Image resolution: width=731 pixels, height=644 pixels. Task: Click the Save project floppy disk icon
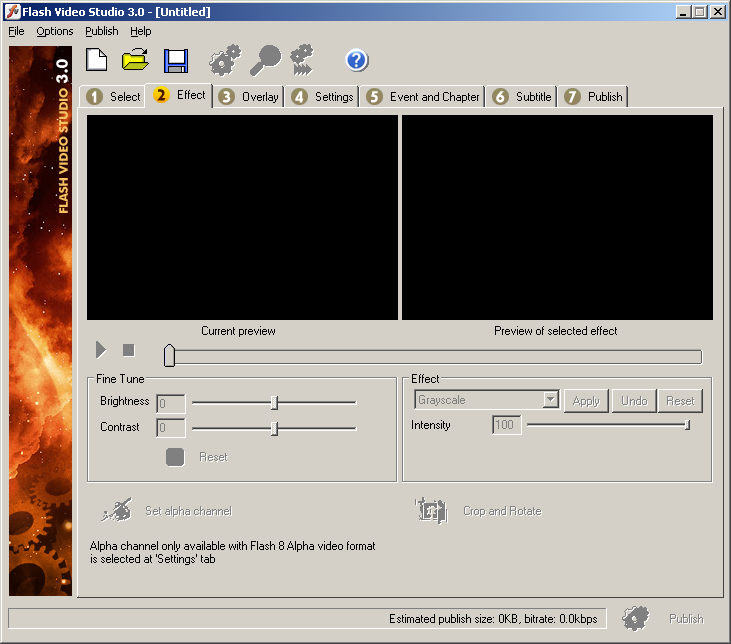[176, 61]
